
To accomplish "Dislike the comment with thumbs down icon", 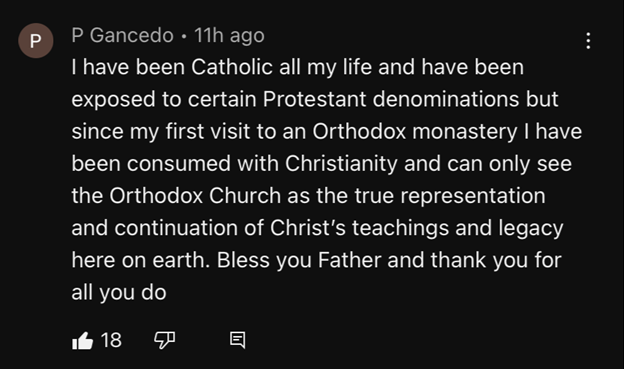I will (164, 340).
